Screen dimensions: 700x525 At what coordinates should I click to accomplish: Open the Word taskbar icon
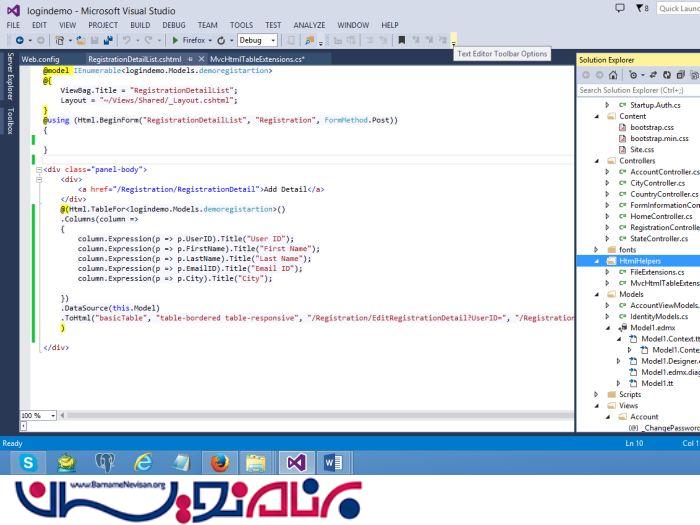tap(331, 462)
